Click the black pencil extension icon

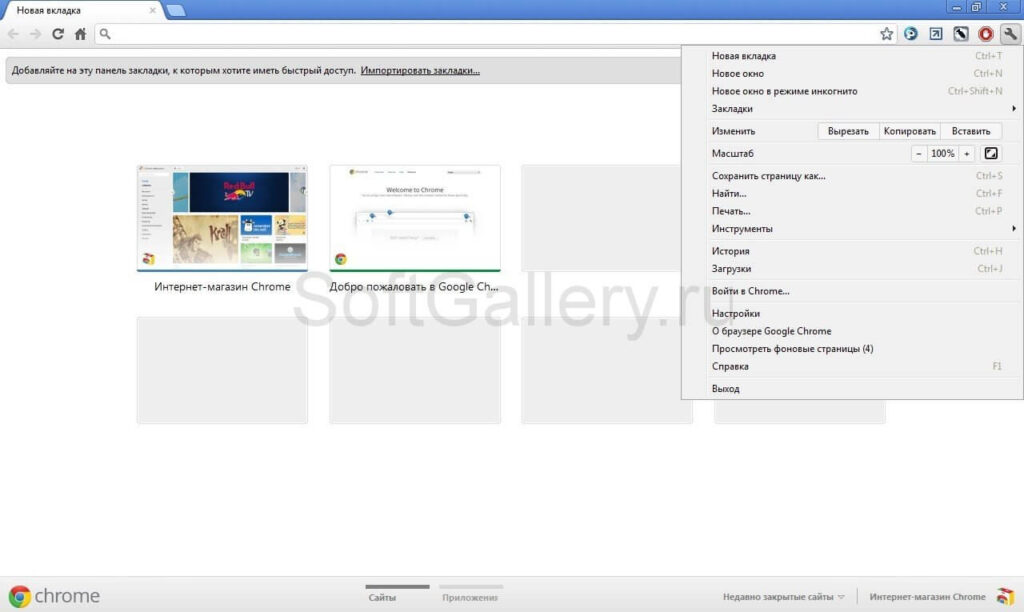click(960, 34)
